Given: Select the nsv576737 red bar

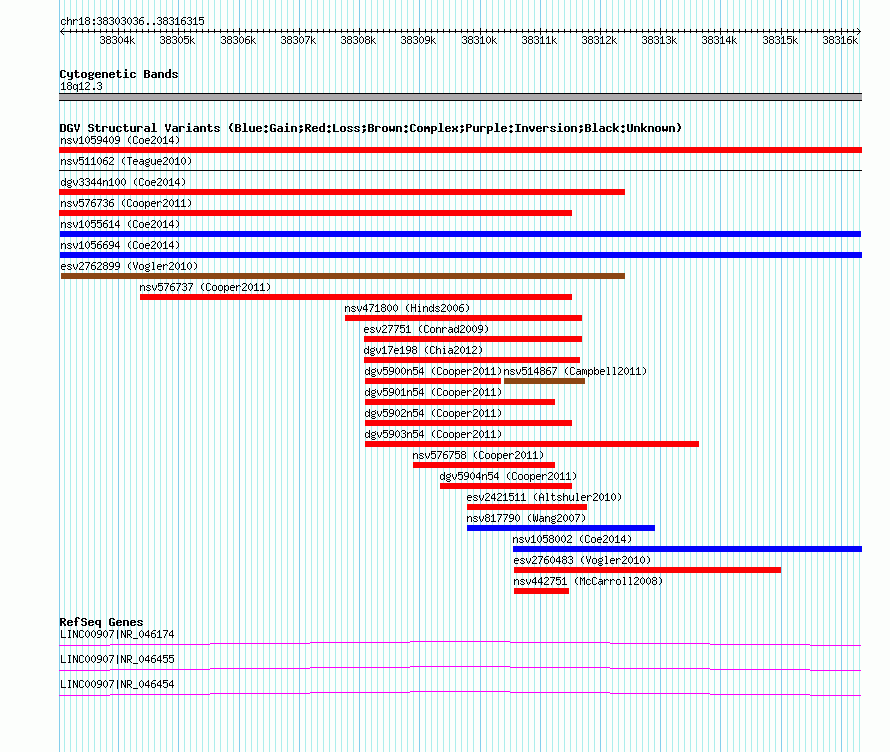Looking at the screenshot, I should (x=356, y=297).
